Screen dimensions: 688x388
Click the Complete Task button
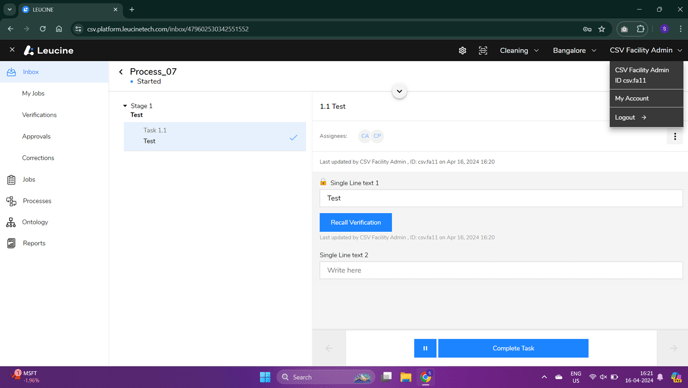click(x=513, y=348)
